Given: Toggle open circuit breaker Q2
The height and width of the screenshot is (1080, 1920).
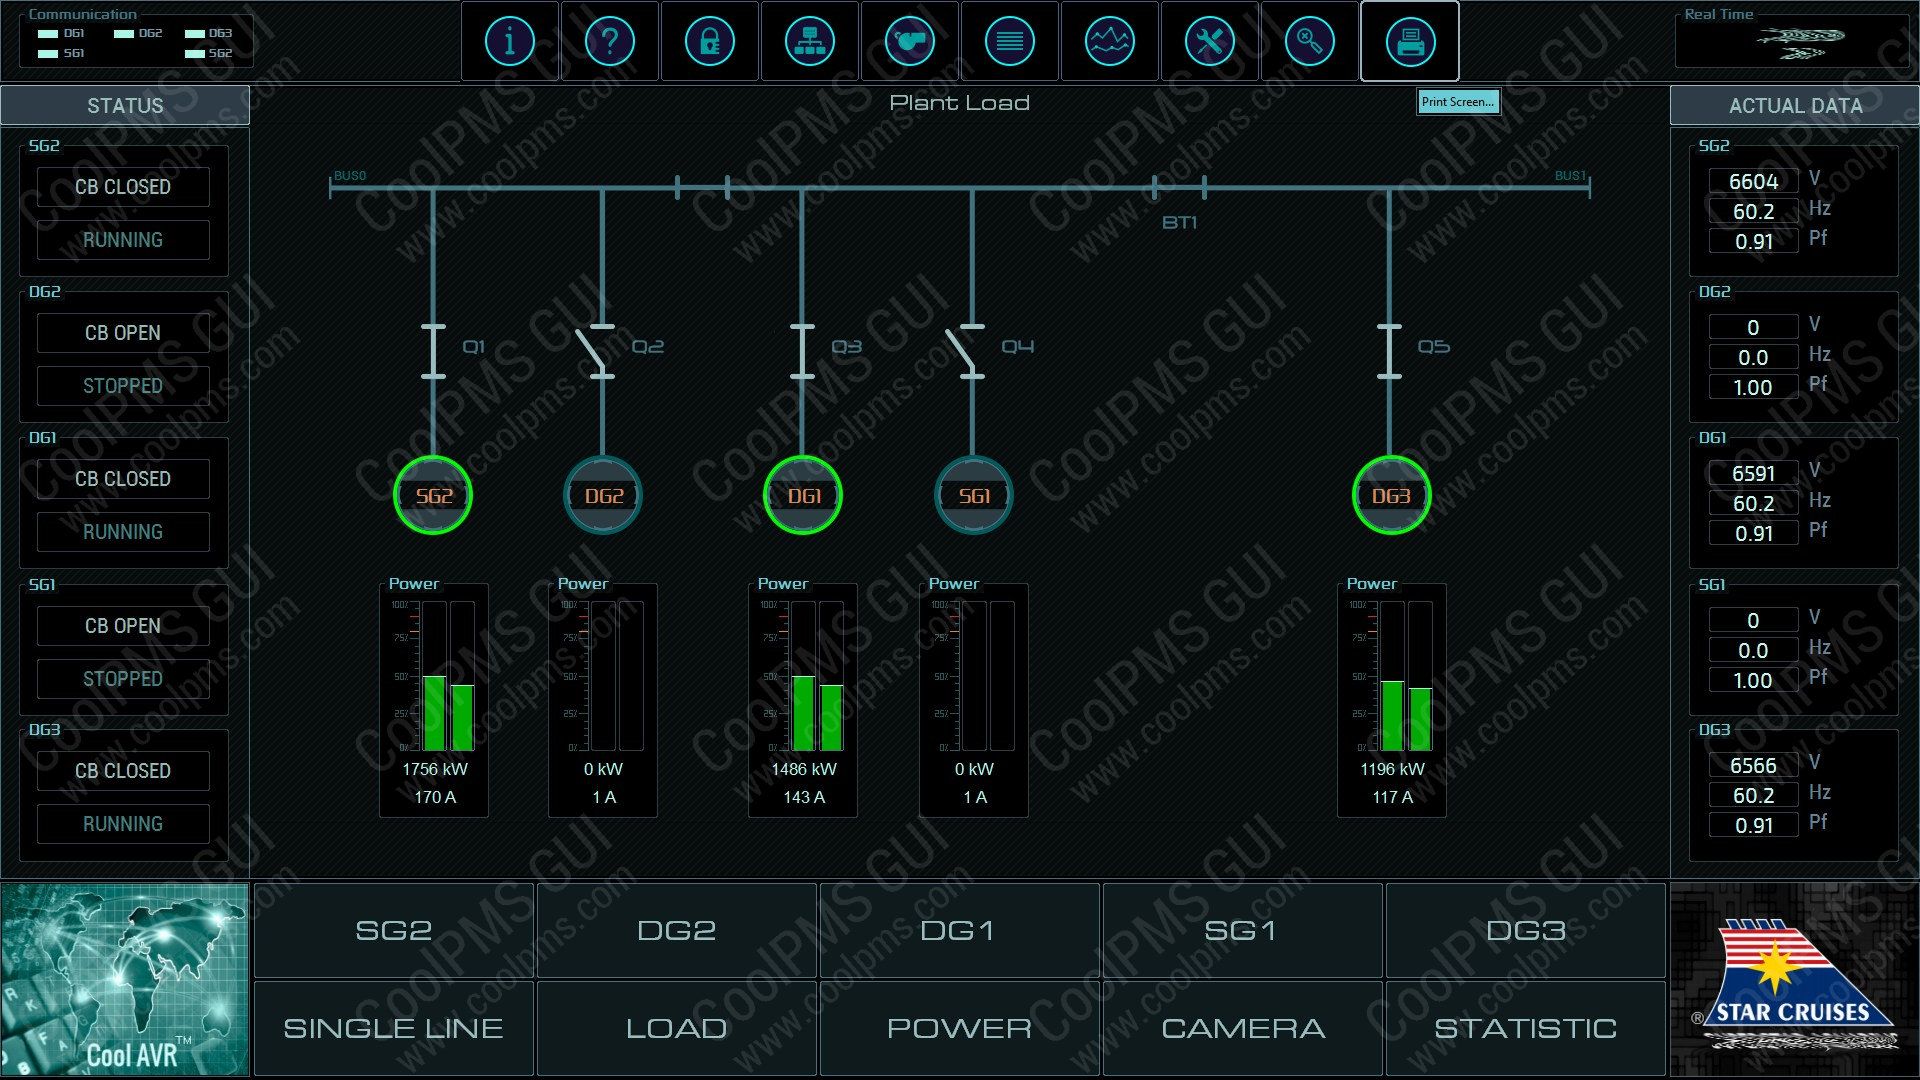Looking at the screenshot, I should [x=597, y=351].
